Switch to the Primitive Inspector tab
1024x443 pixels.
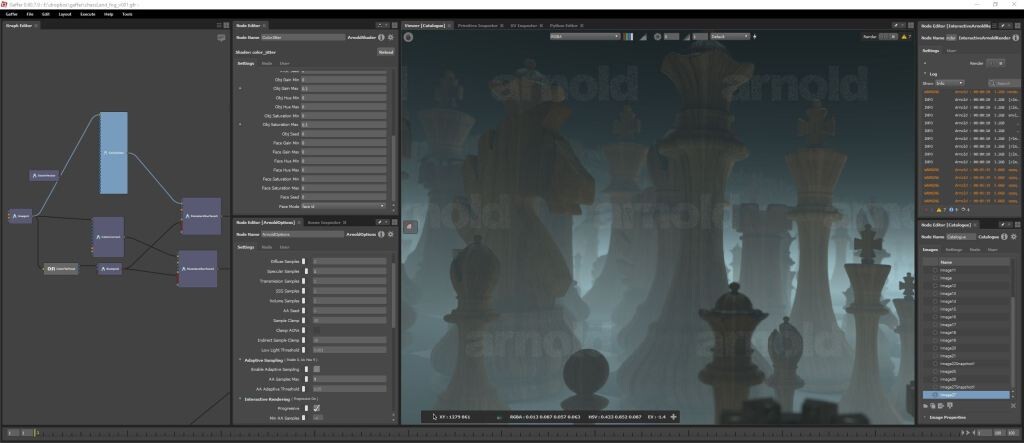[477, 25]
